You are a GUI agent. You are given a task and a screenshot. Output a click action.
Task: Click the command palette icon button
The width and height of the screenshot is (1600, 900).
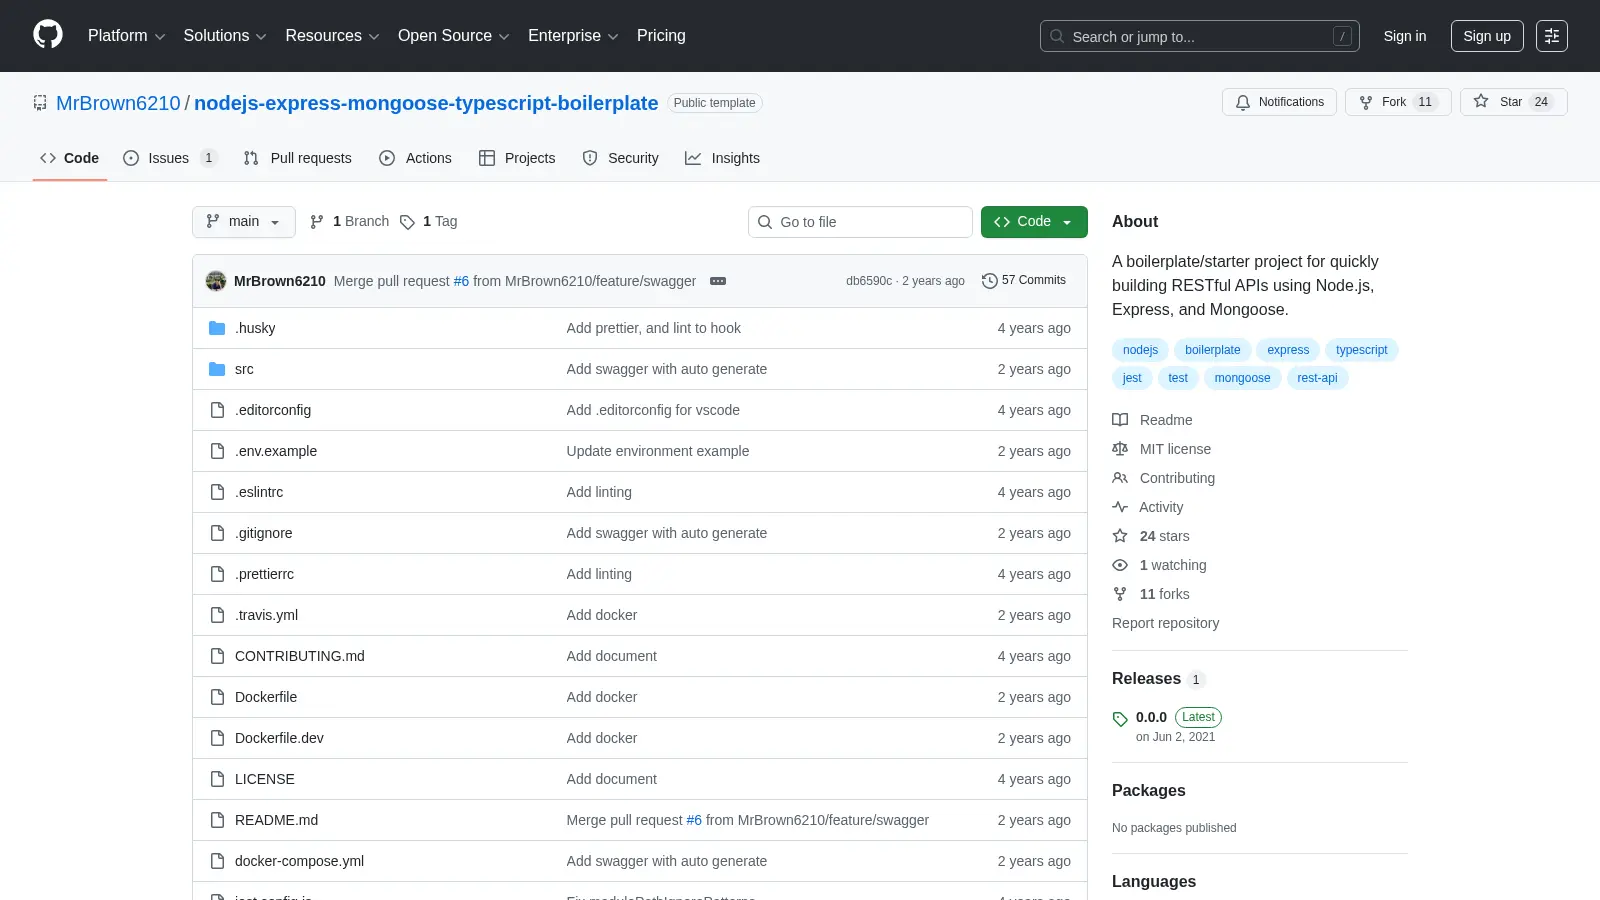coord(1552,36)
